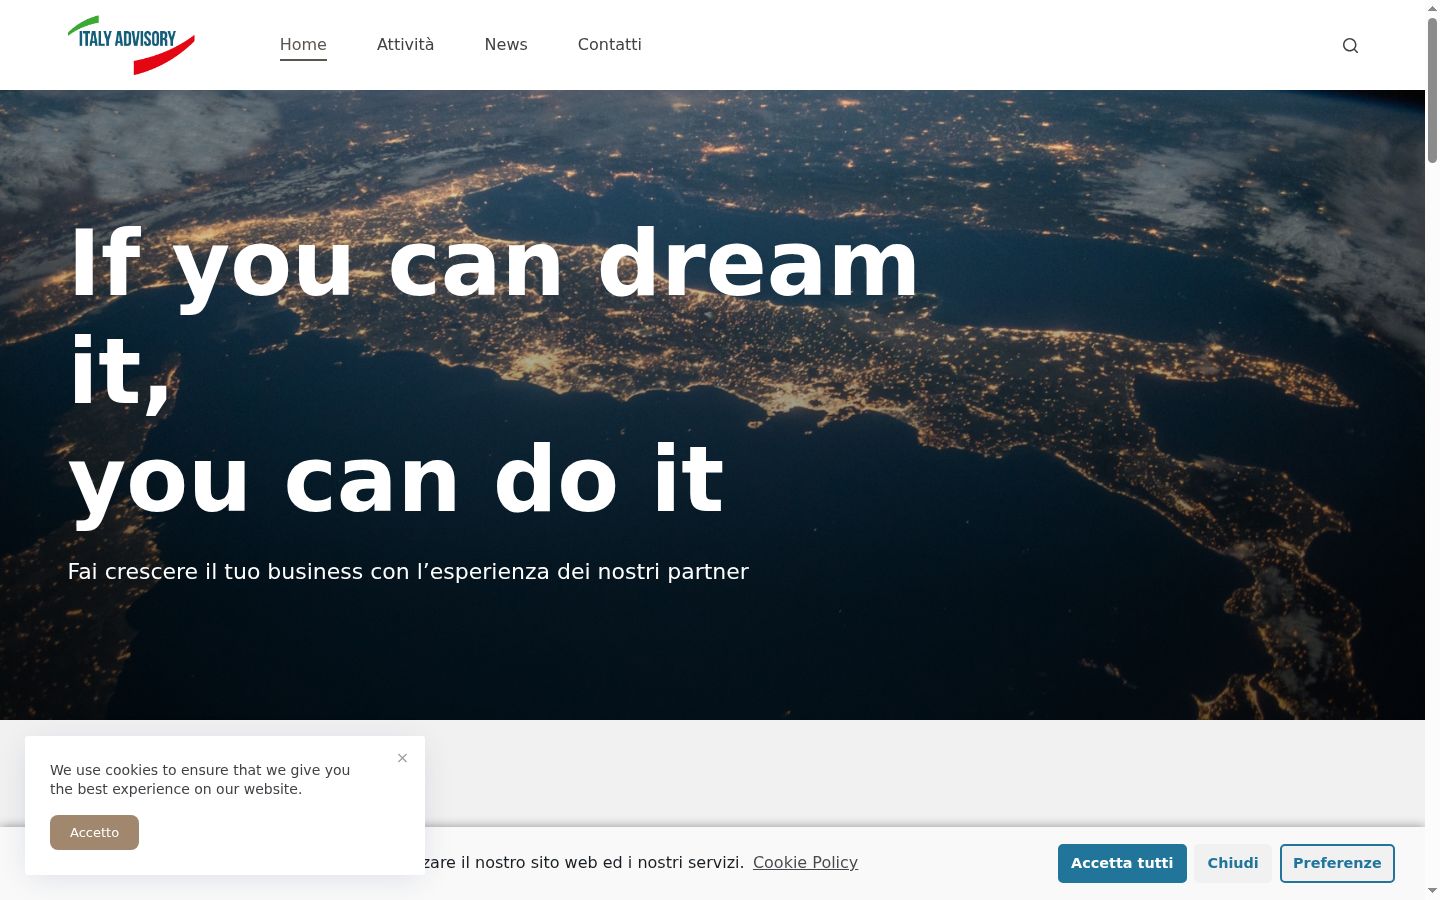Click the page vertical scrollbar thumb
This screenshot has height=900, width=1440.
click(1432, 90)
